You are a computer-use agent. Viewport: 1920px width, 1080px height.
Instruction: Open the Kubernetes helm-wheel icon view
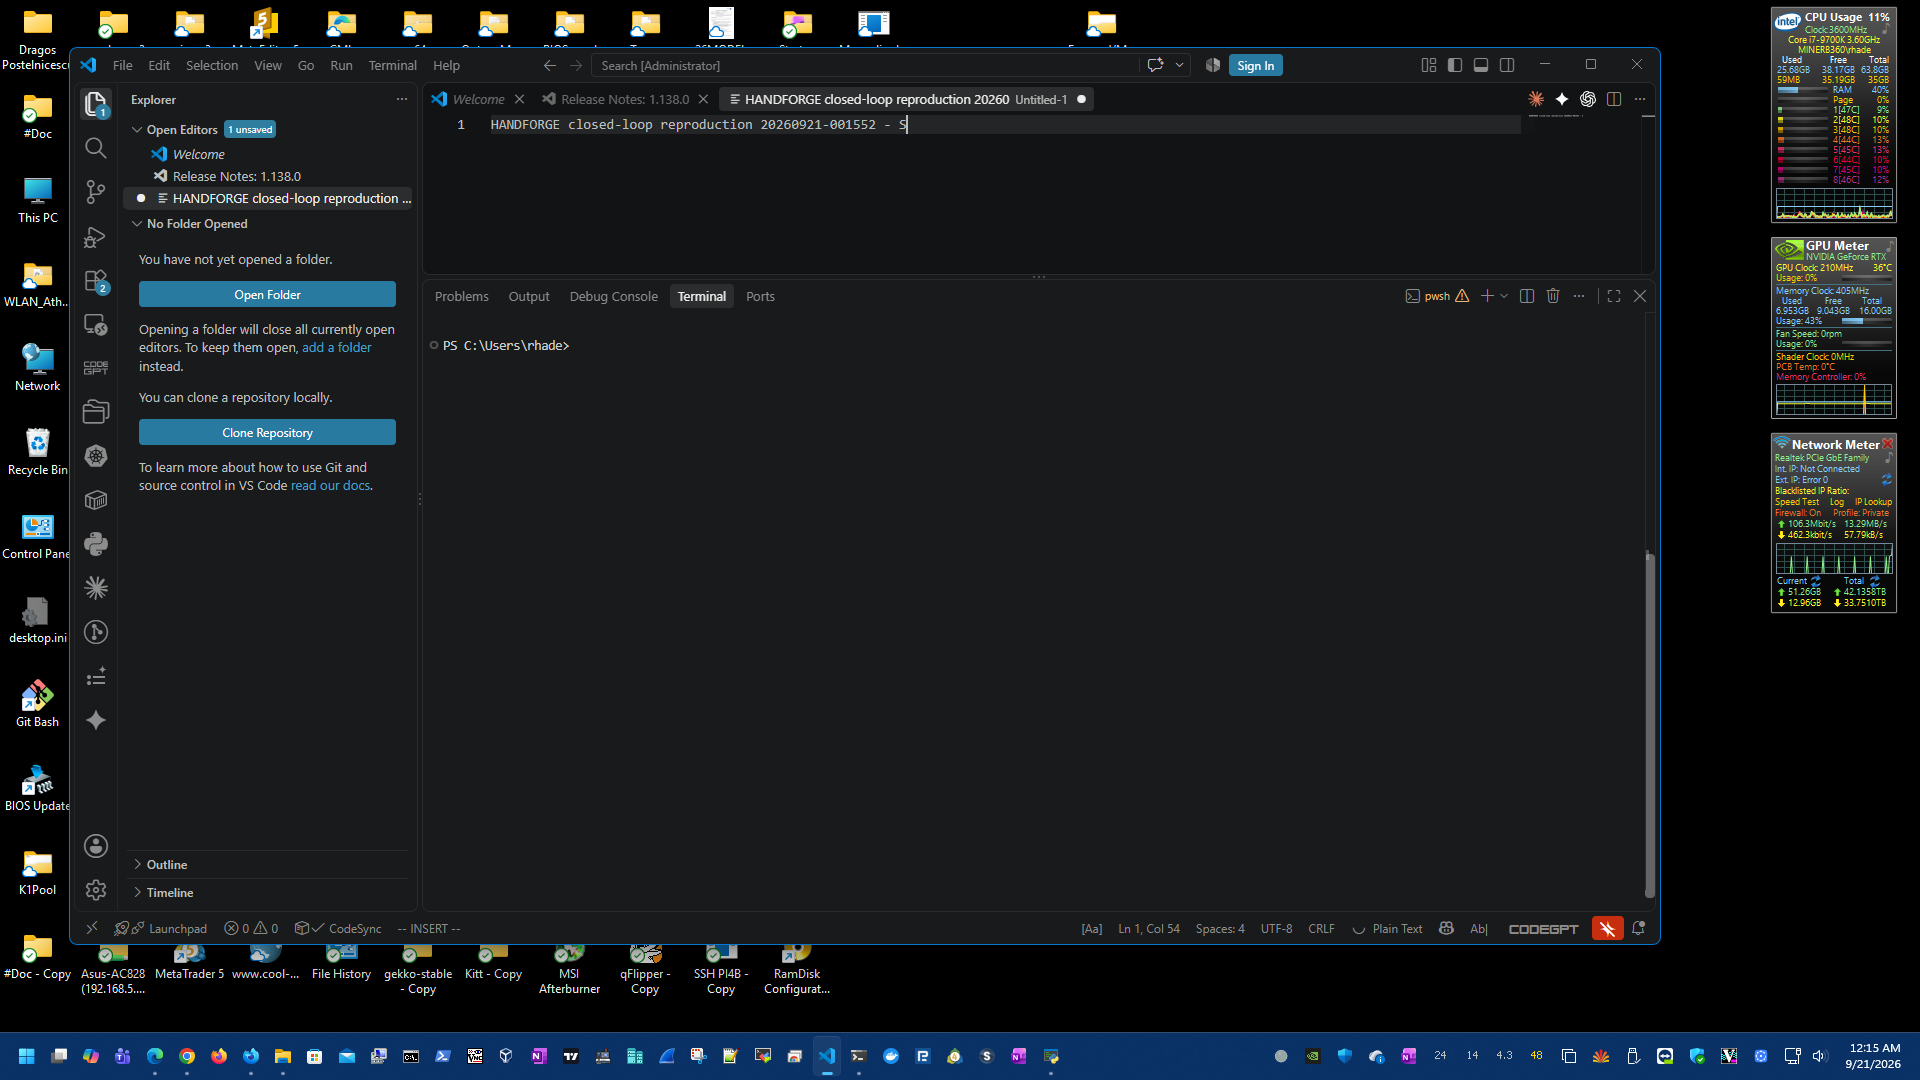96,456
